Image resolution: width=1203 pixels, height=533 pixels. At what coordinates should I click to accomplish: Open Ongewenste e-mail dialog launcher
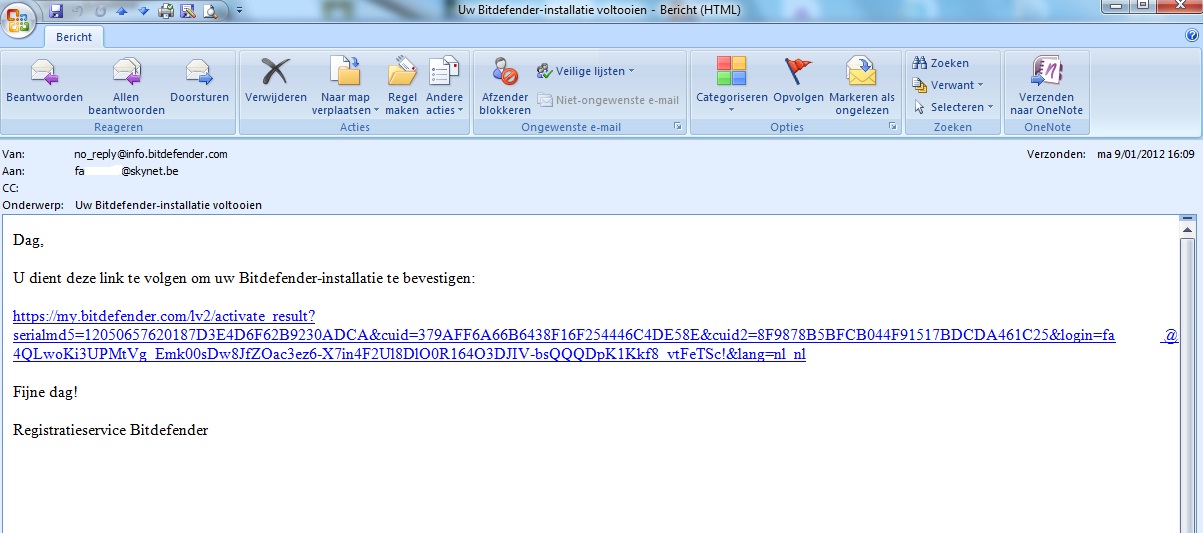[x=677, y=127]
